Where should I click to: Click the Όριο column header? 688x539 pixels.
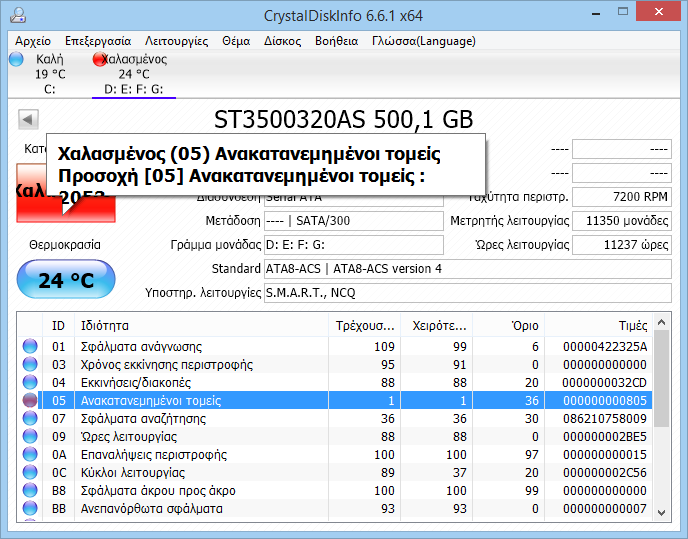pyautogui.click(x=509, y=325)
